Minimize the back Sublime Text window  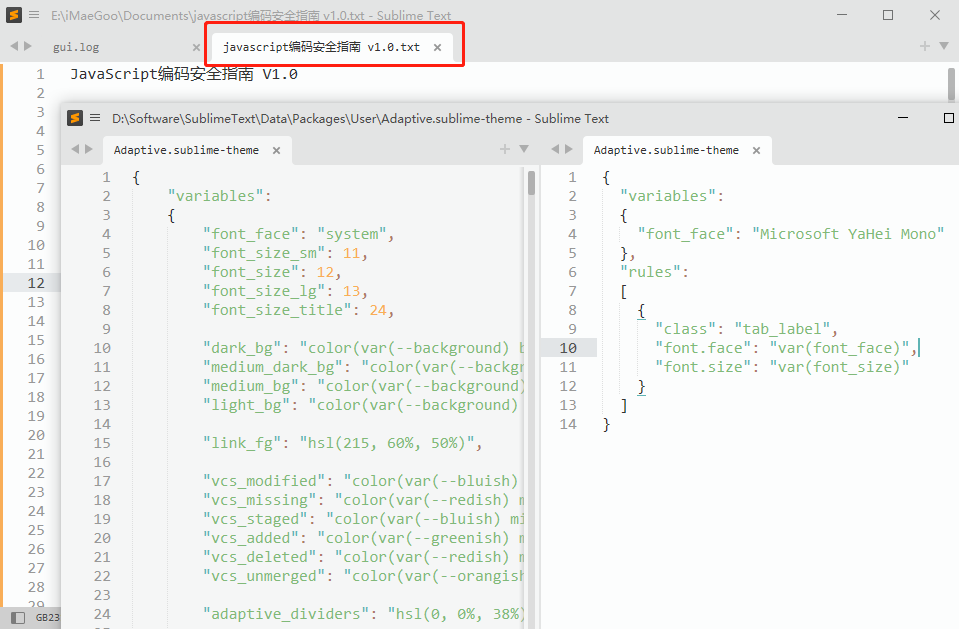[842, 15]
